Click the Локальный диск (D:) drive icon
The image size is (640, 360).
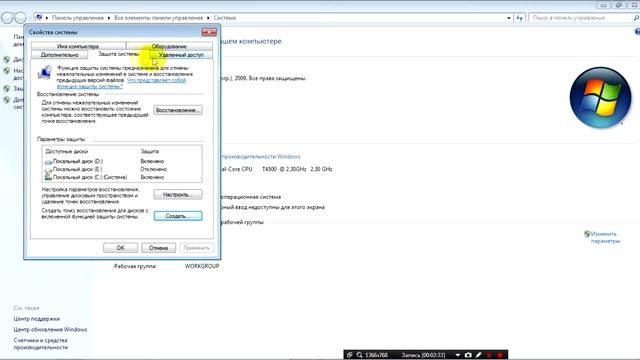(48, 162)
